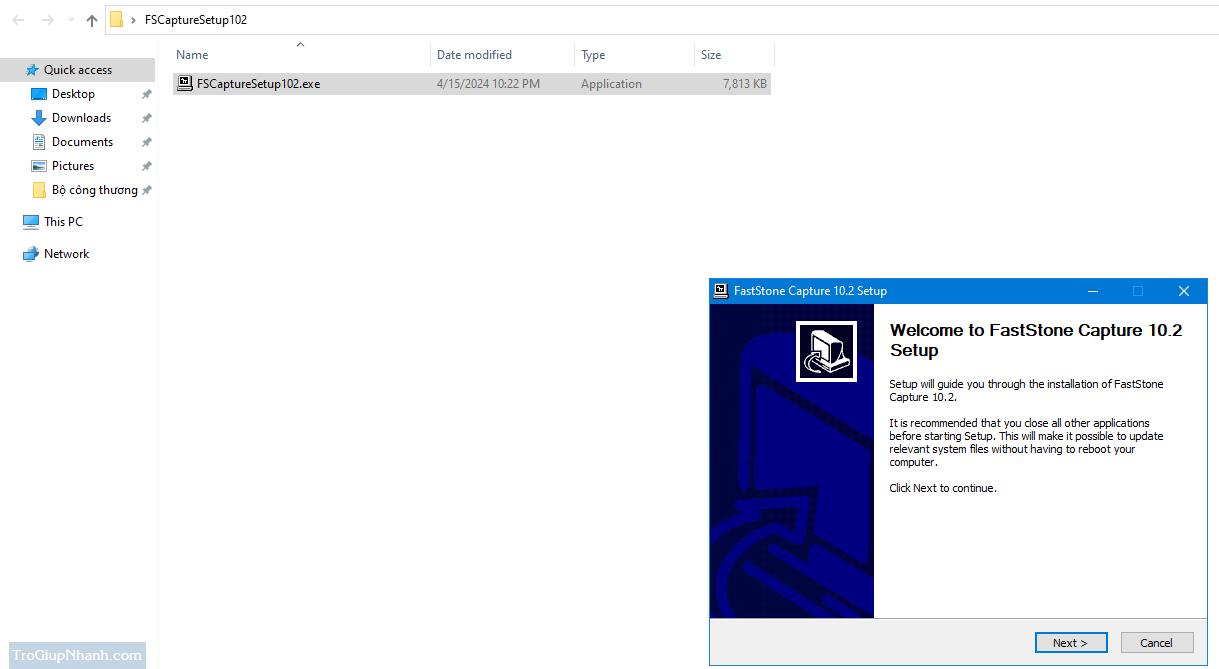This screenshot has height=669, width=1219.
Task: Sort by the Date modified column
Action: point(474,55)
